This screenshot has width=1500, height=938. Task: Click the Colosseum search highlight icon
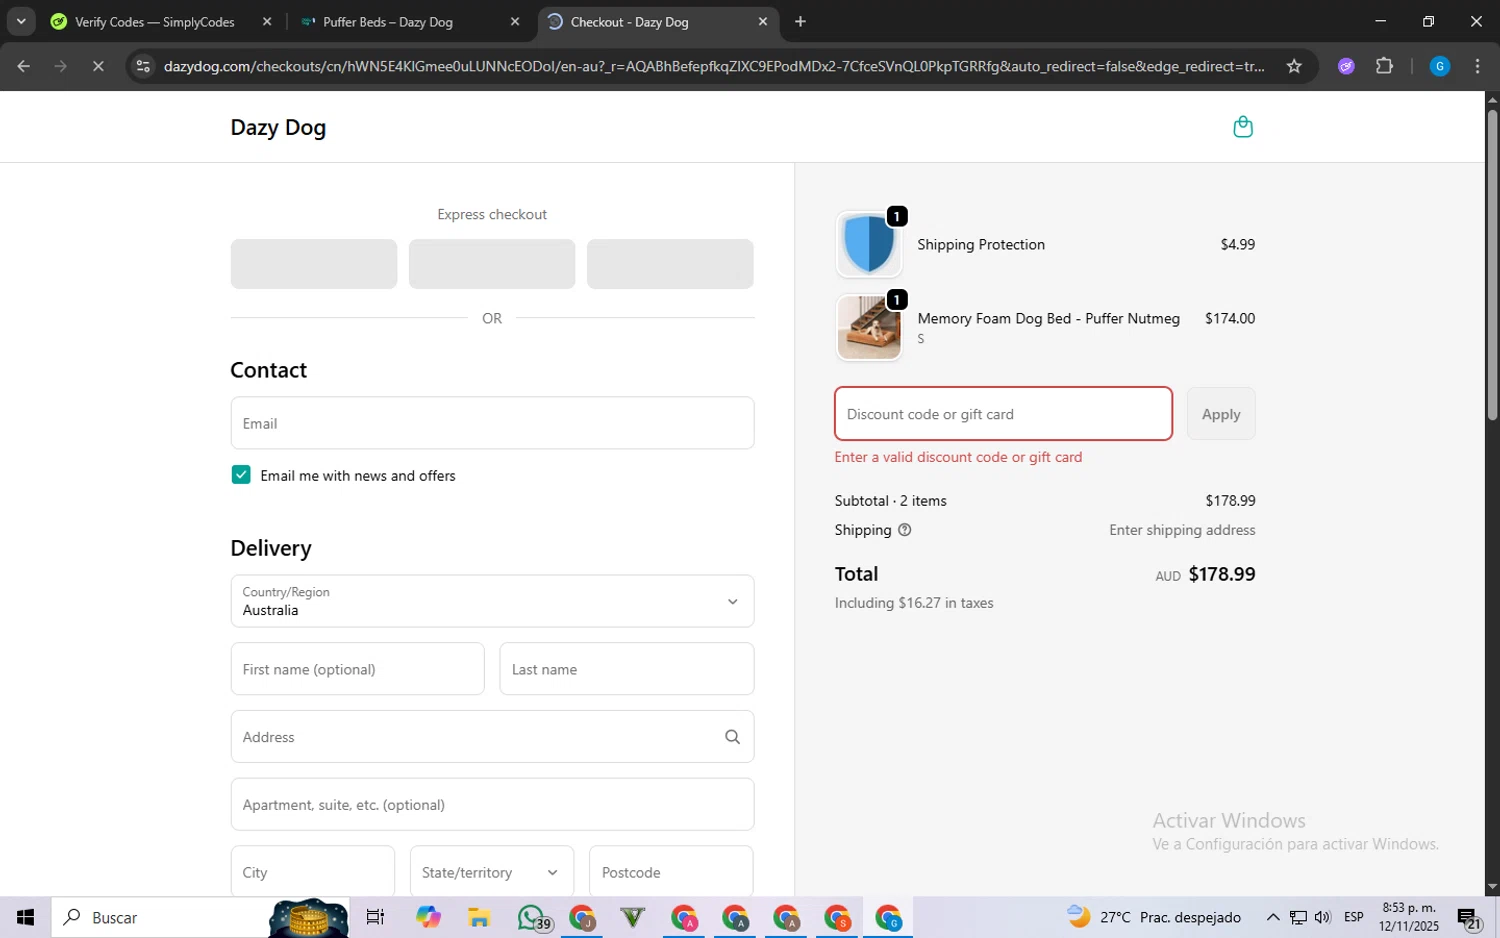[309, 917]
